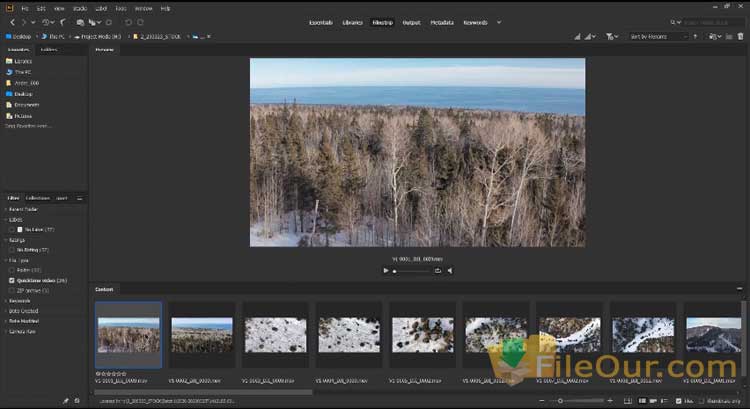750x409 pixels.
Task: Switch to the Collections tab
Action: click(x=38, y=198)
